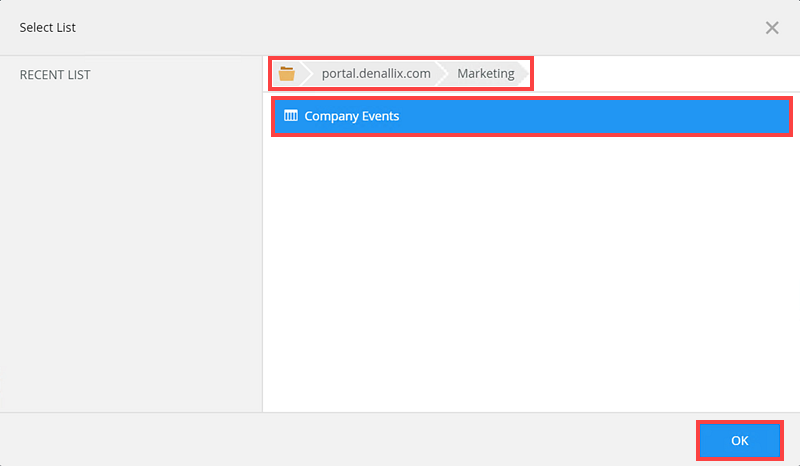Viewport: 800px width, 466px height.
Task: Open the Marketing breadcrumb segment
Action: (486, 73)
